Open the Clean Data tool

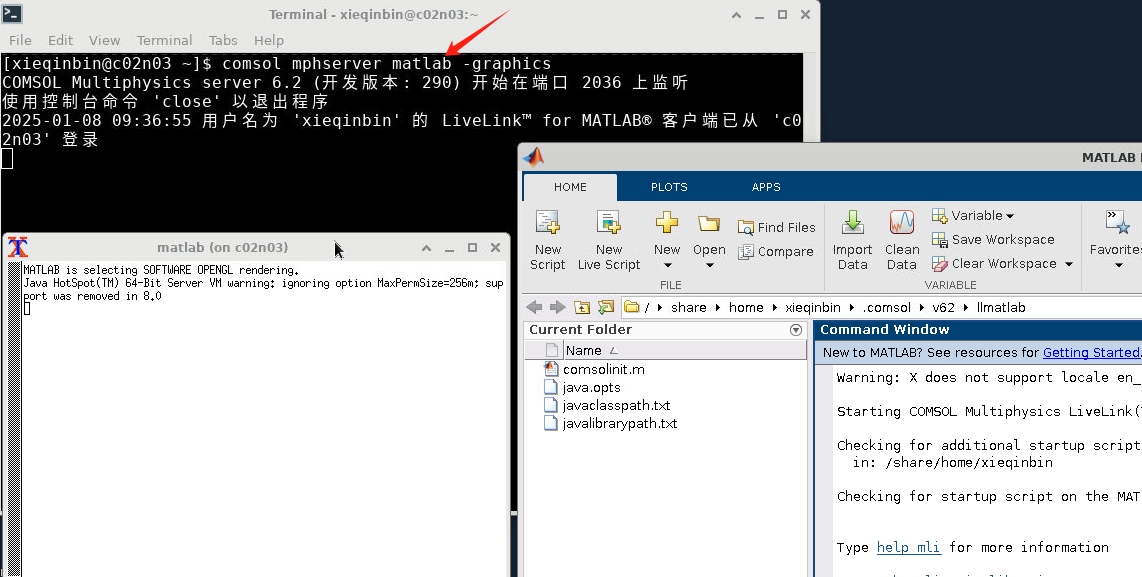[902, 222]
